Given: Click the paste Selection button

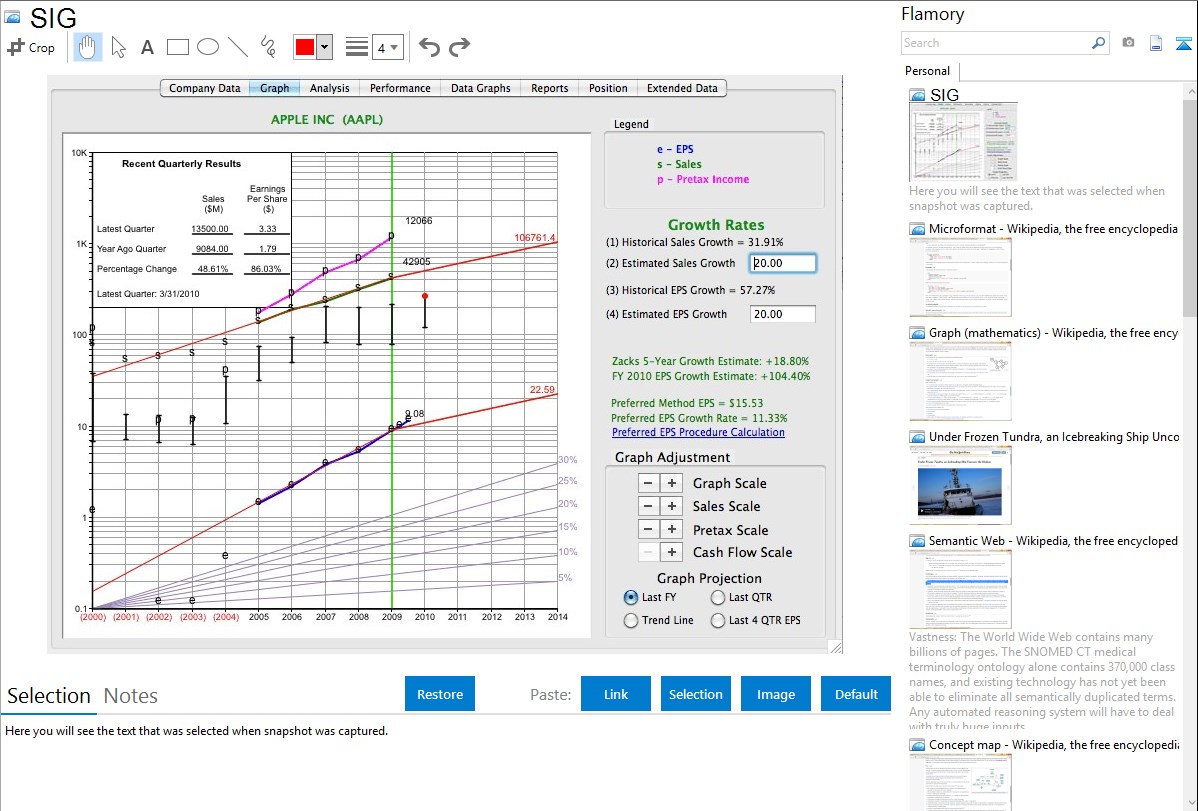Looking at the screenshot, I should (x=696, y=694).
